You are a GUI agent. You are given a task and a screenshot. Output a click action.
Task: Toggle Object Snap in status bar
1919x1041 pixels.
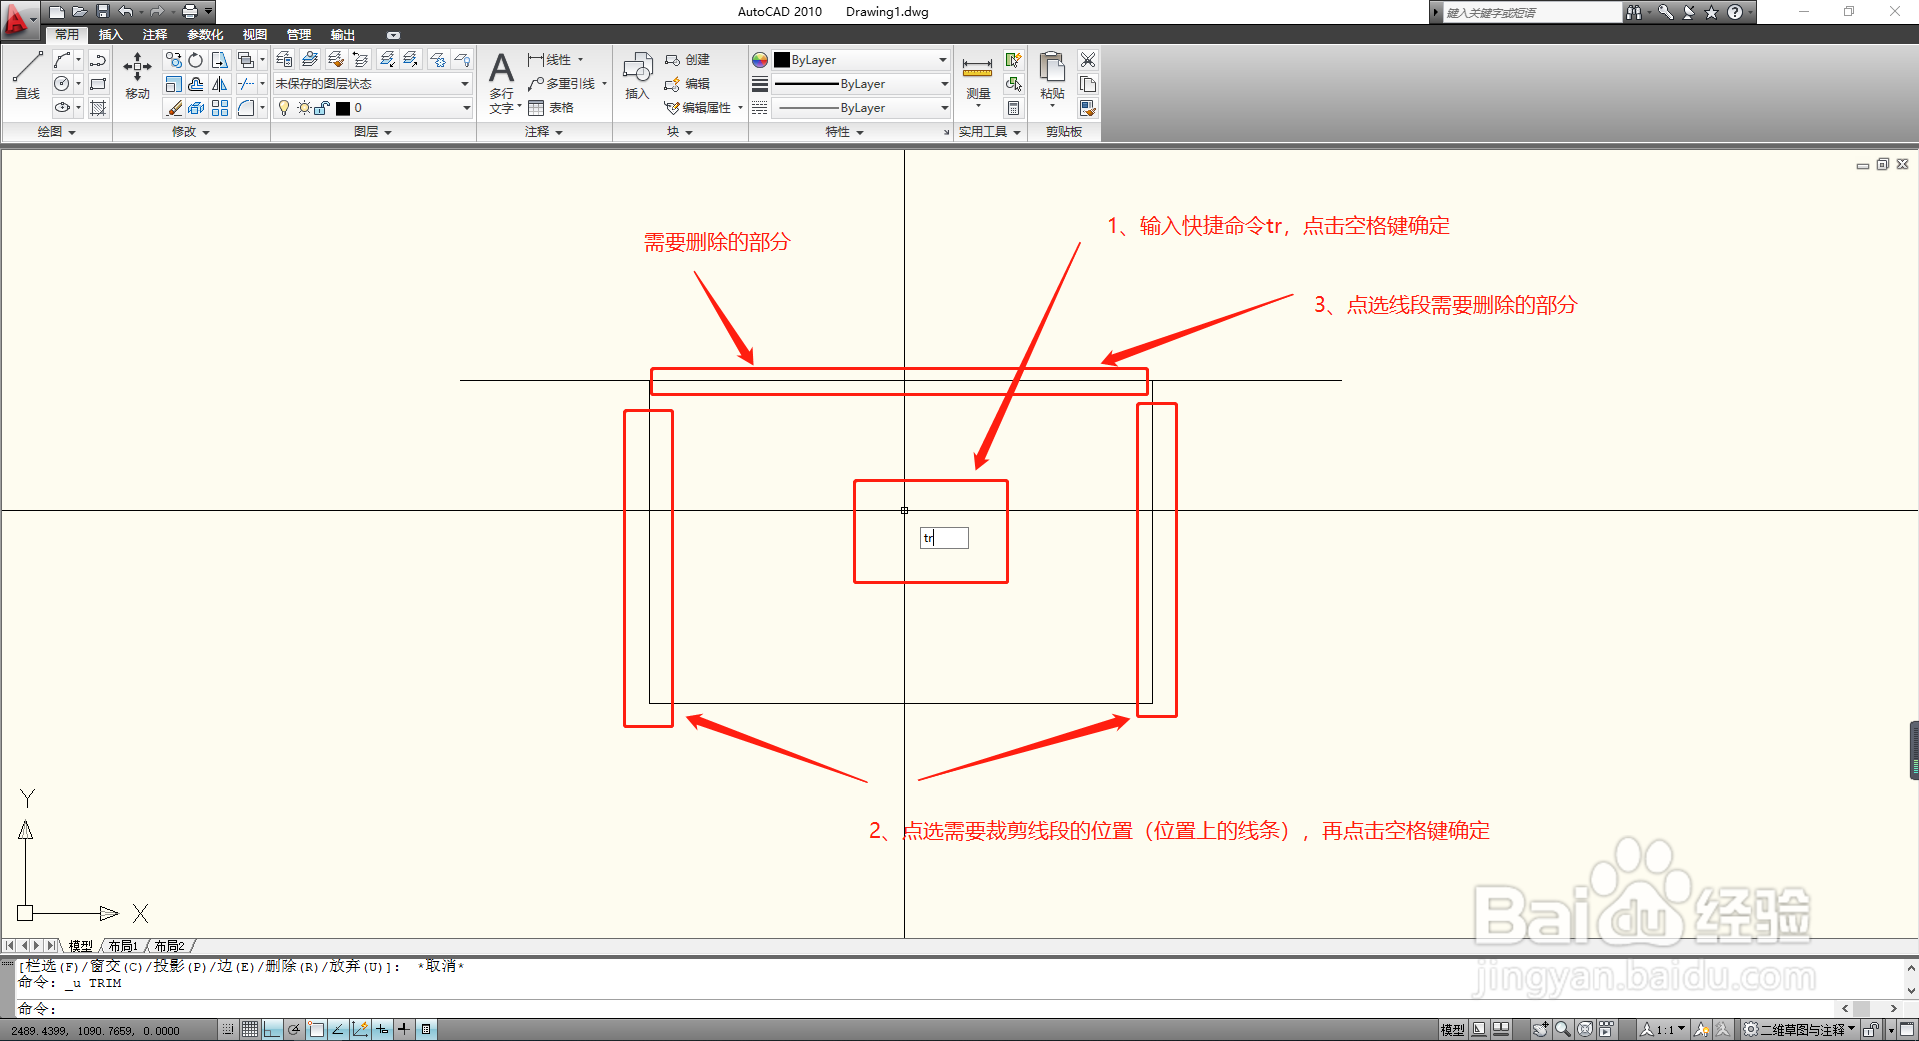tap(316, 1029)
